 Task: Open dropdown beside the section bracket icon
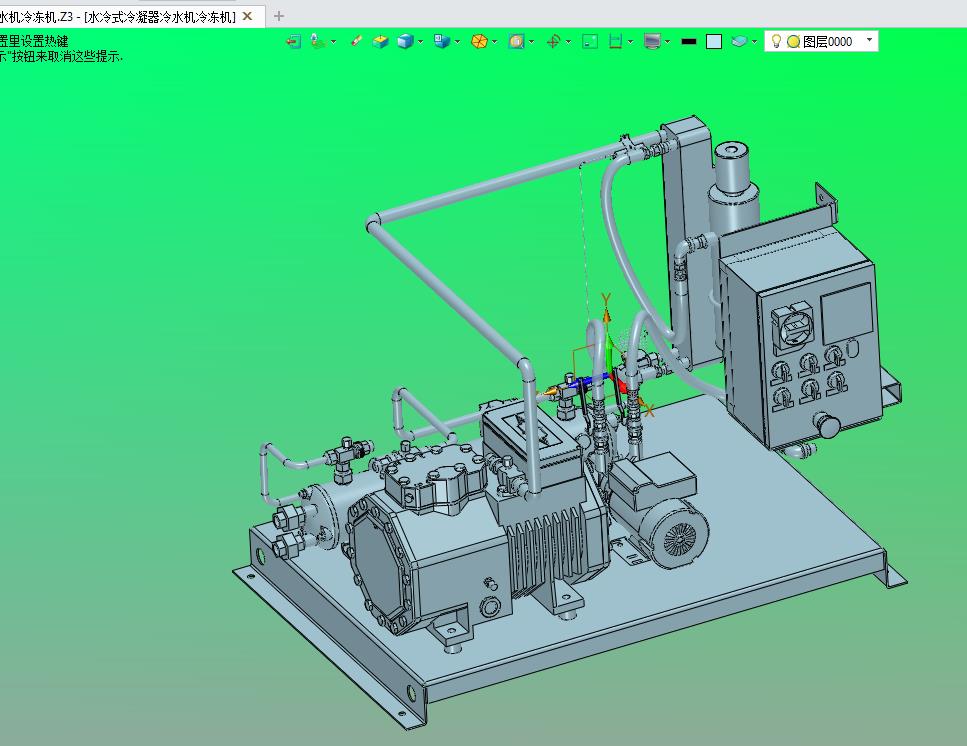[x=630, y=42]
